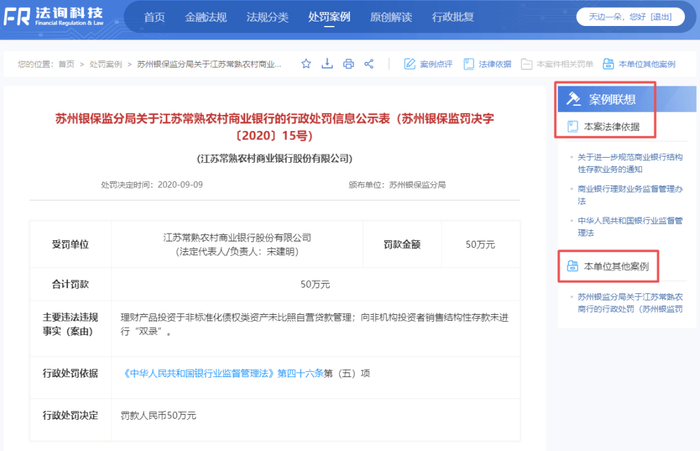Image resolution: width=700 pixels, height=451 pixels.
Task: Open 法律依据 in the toolbar
Action: tap(495, 64)
